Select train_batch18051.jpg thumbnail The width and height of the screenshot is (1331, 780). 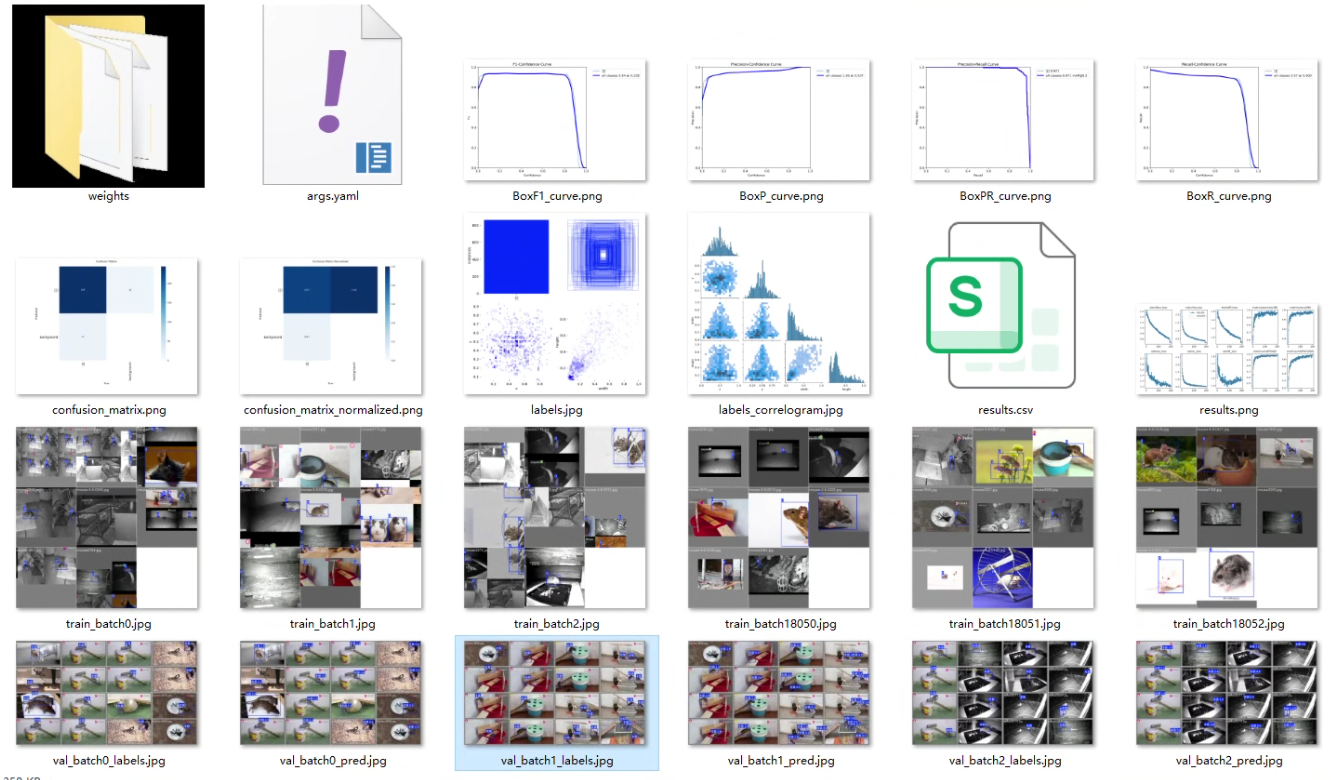point(1004,518)
